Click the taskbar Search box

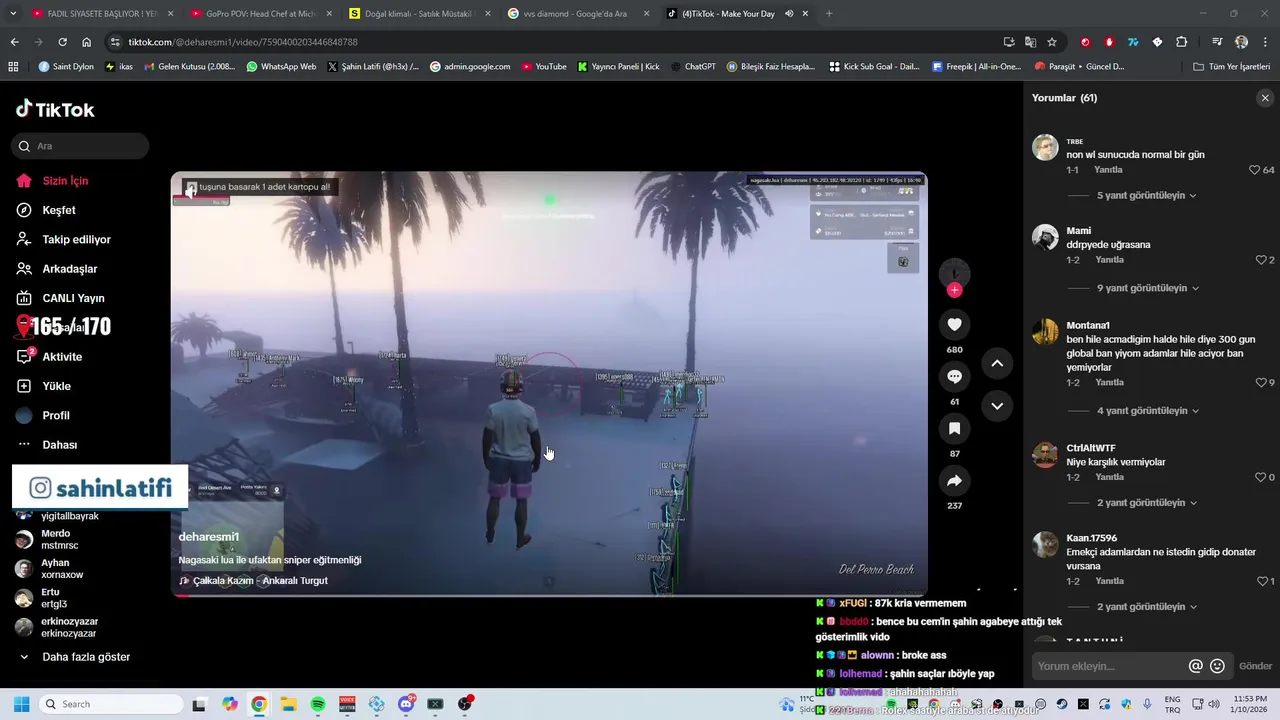tap(110, 704)
